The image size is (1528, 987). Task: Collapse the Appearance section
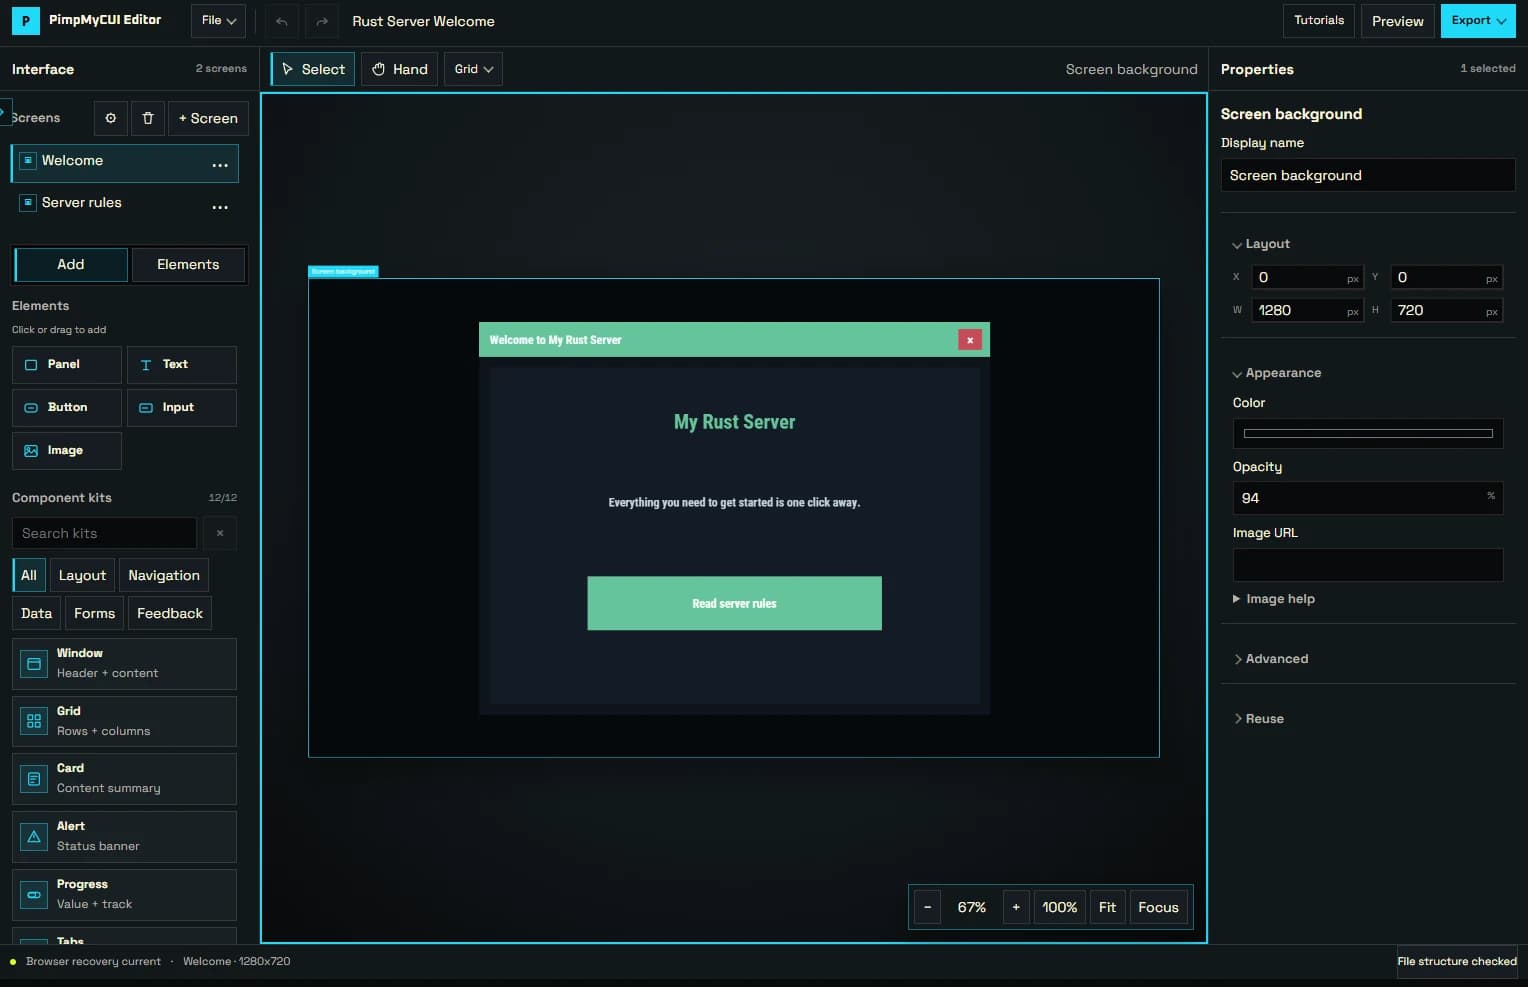1277,373
